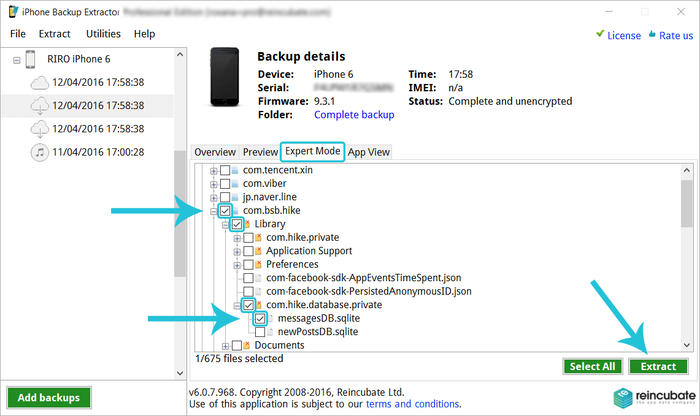The image size is (700, 416).
Task: Uncheck the Library folder checkbox
Action: 237,224
